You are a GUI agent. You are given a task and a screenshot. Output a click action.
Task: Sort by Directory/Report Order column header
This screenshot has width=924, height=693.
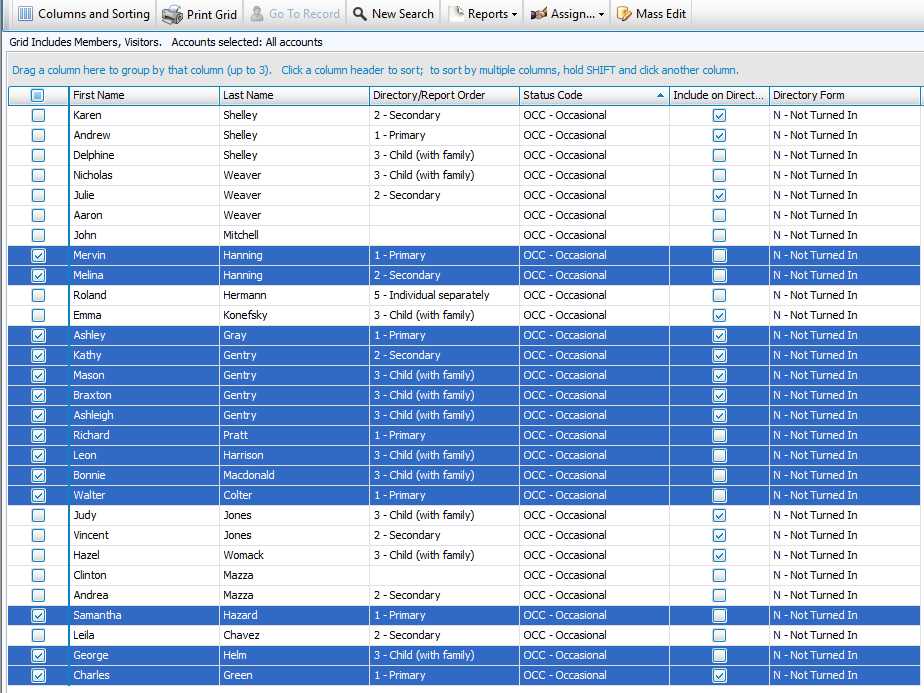443,96
